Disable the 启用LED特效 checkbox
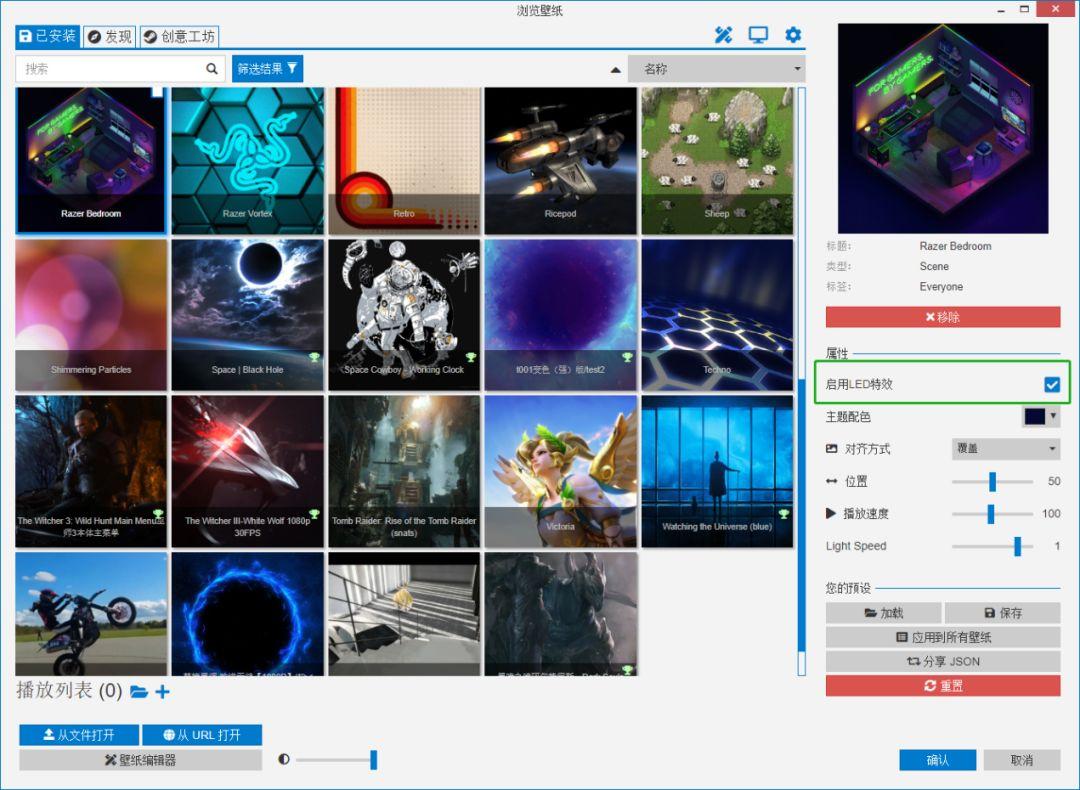The height and width of the screenshot is (790, 1080). click(x=1052, y=384)
